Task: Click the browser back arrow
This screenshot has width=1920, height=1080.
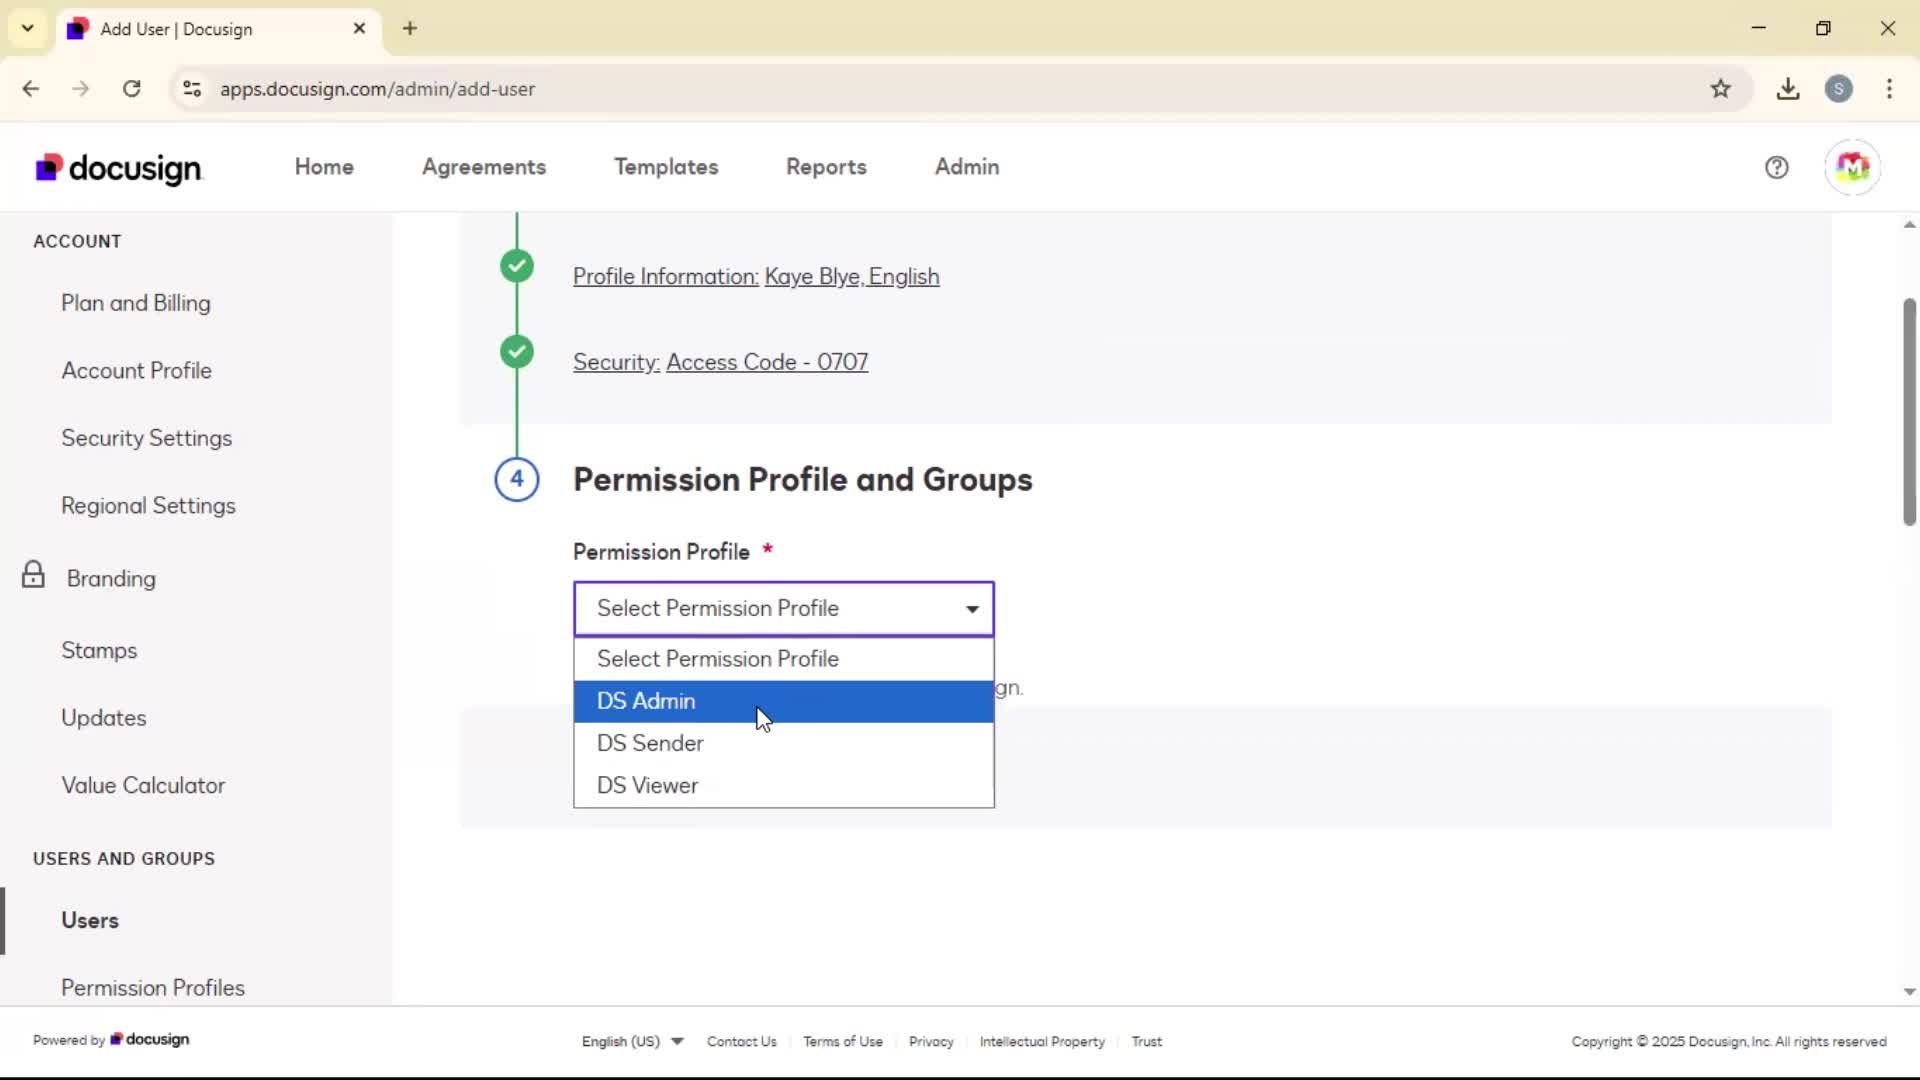Action: point(31,89)
